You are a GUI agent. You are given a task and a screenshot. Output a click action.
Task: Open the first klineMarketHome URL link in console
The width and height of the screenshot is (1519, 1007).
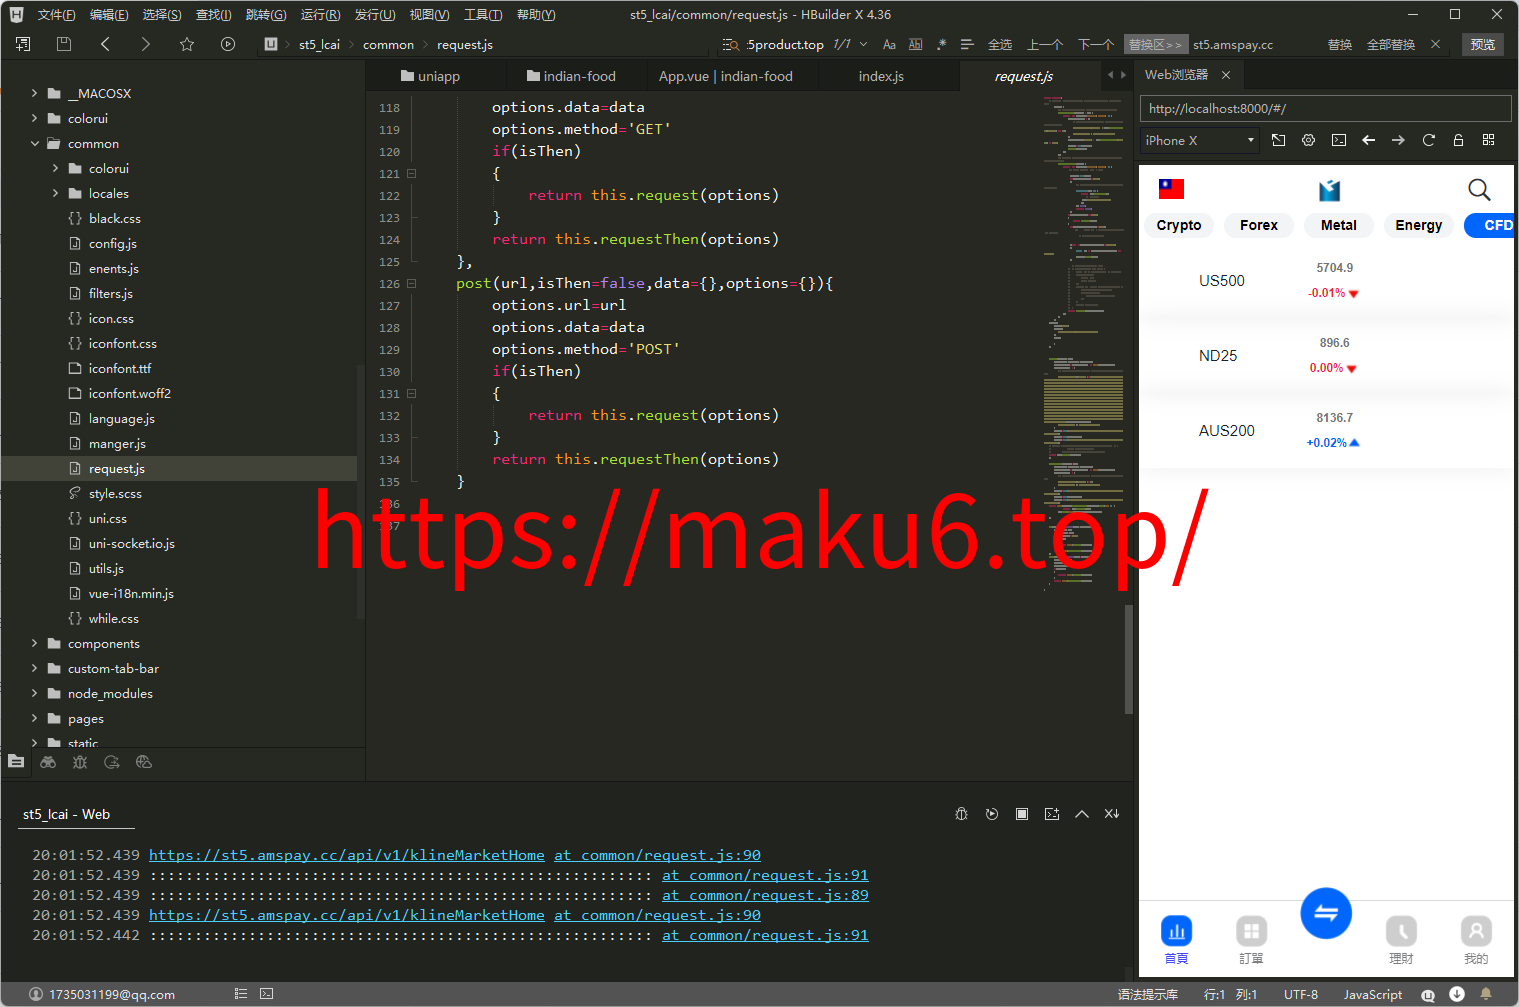(x=347, y=855)
